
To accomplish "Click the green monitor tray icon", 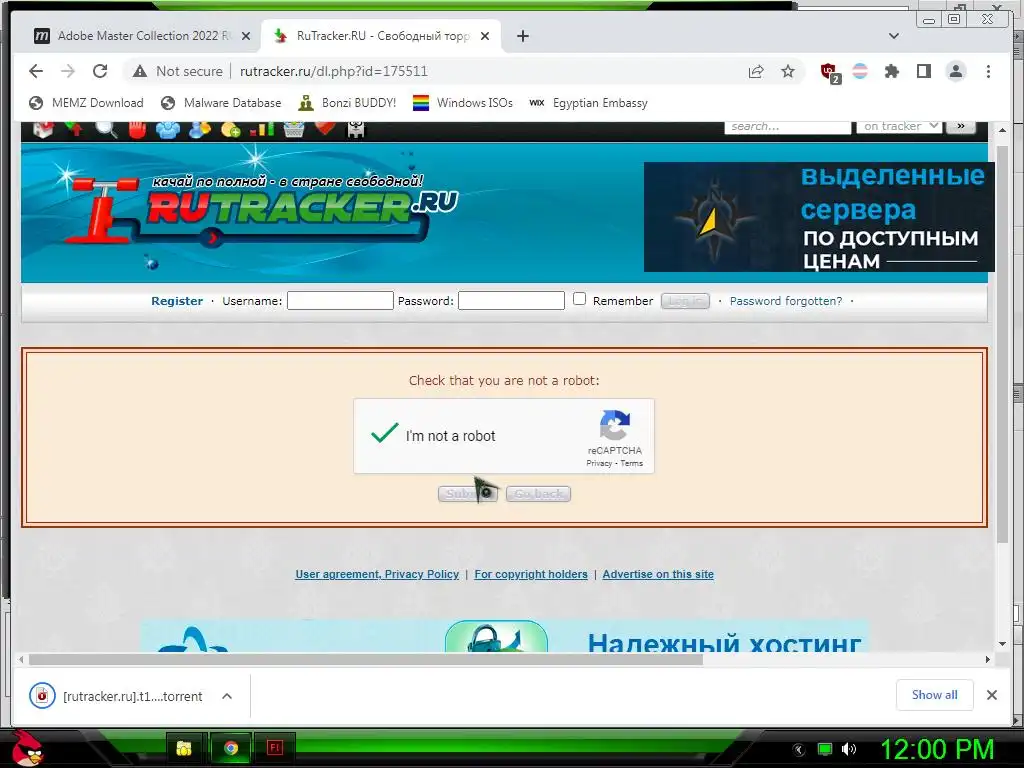I will 825,749.
